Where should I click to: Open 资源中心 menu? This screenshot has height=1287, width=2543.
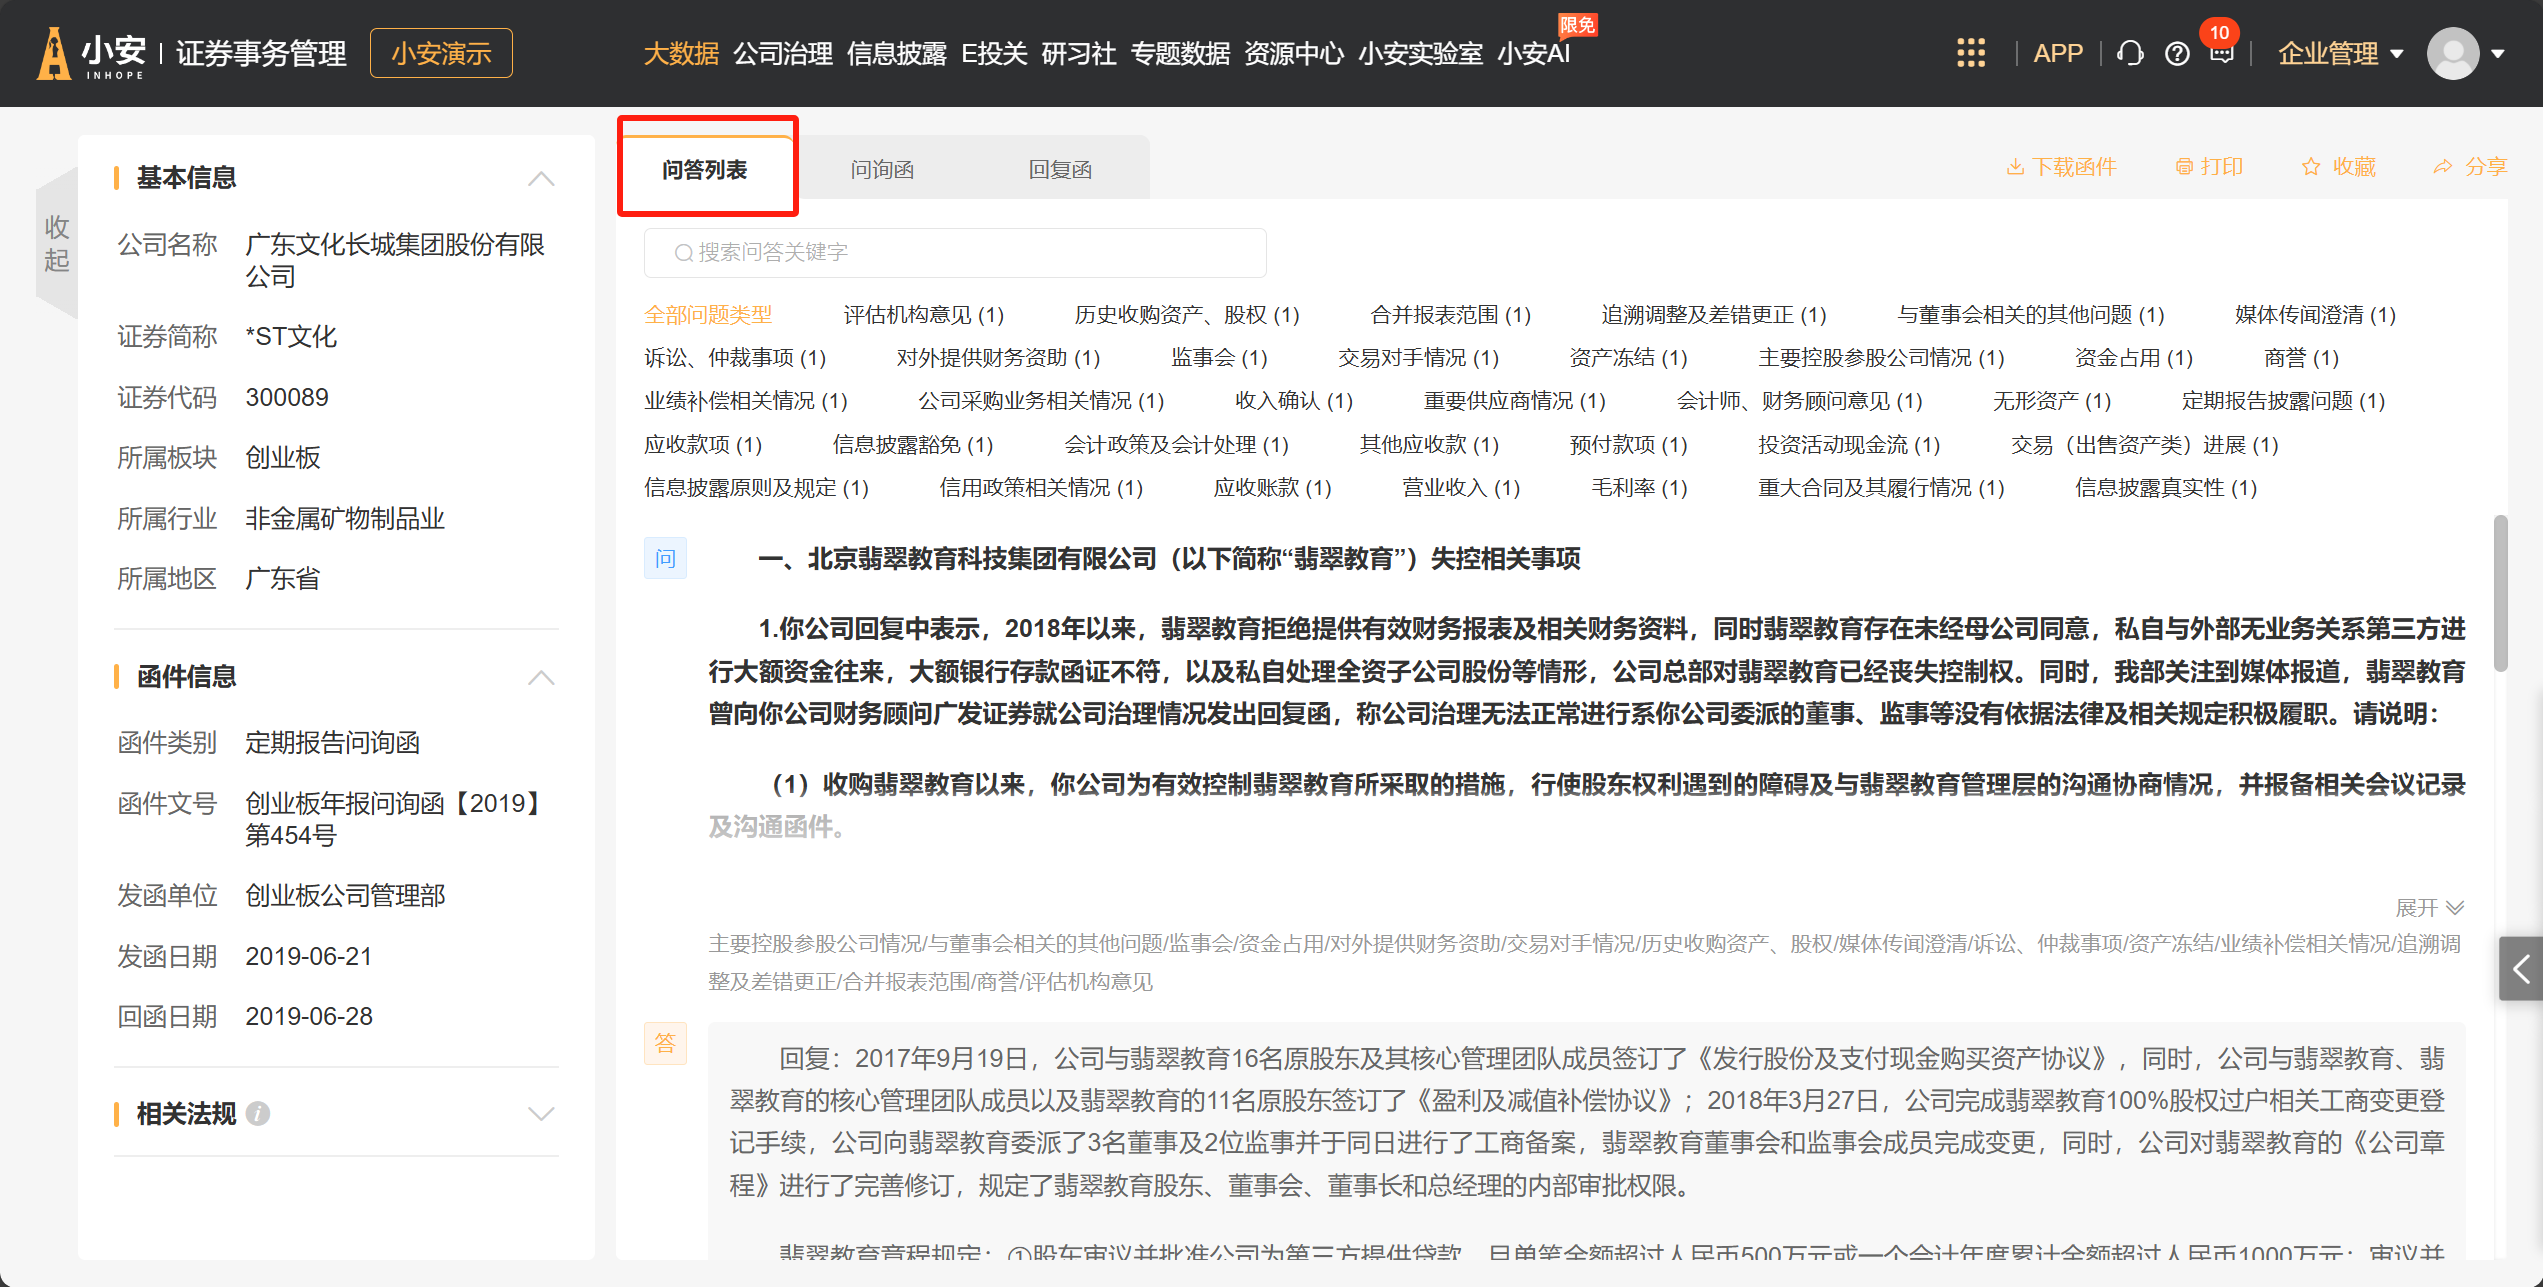point(1294,53)
